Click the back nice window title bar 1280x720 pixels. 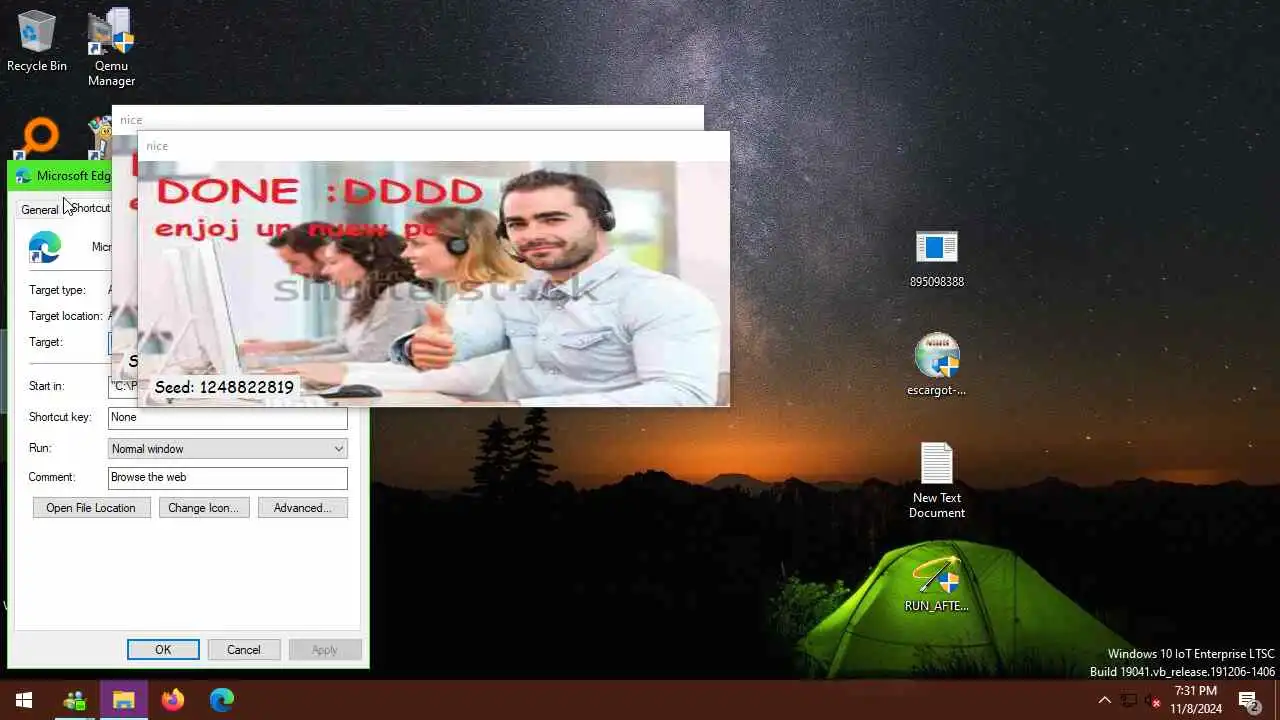(408, 118)
